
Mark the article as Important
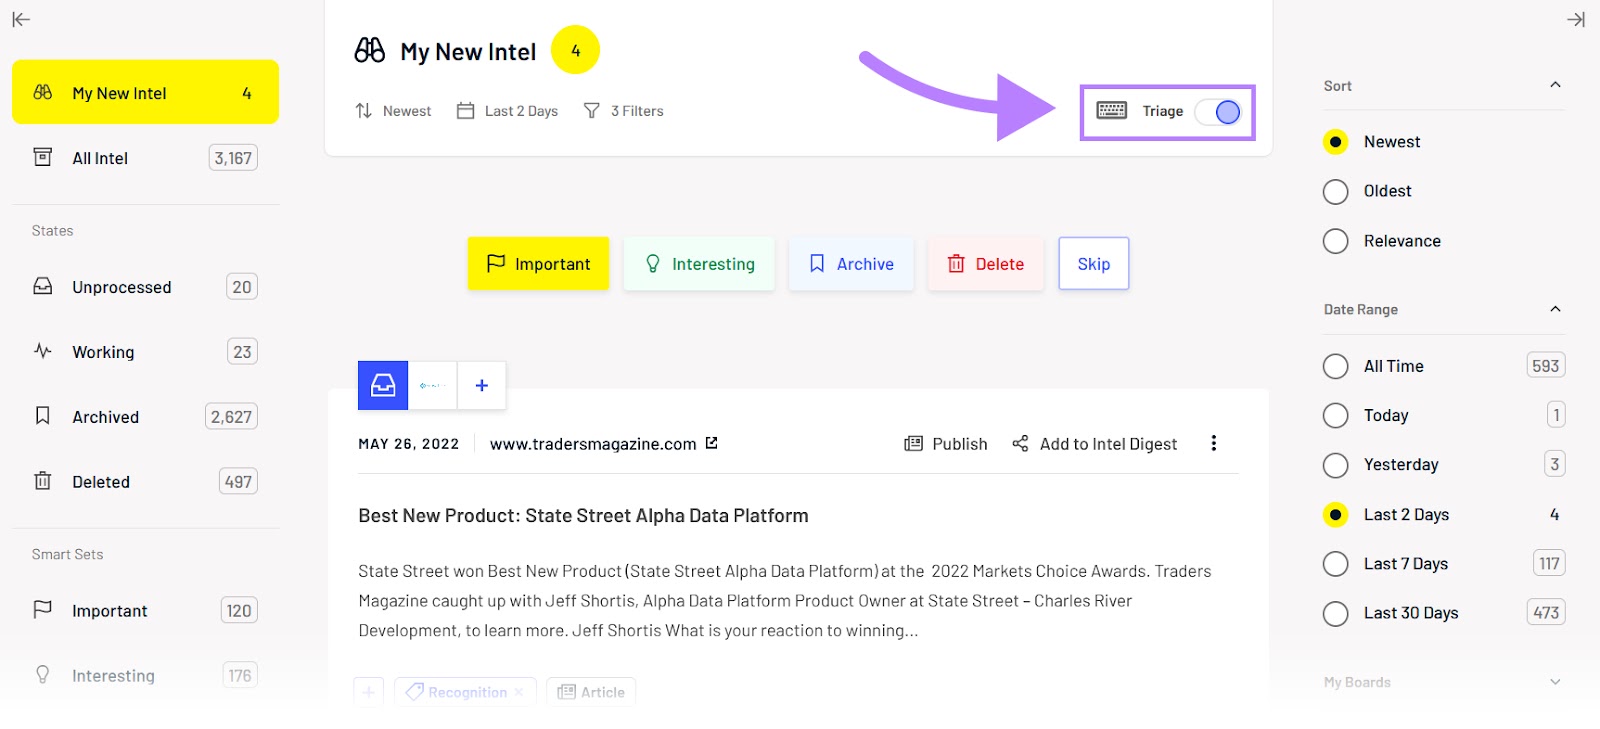click(538, 264)
